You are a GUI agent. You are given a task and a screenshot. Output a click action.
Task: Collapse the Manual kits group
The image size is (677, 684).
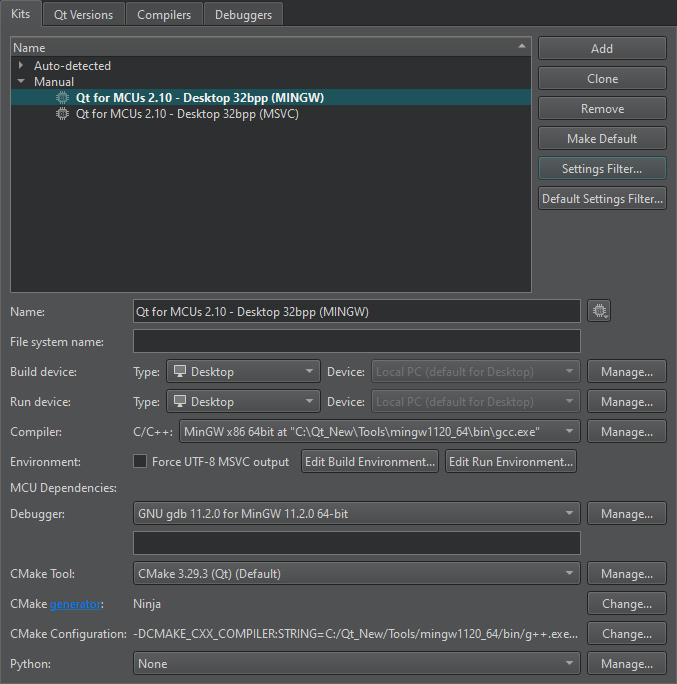21,82
